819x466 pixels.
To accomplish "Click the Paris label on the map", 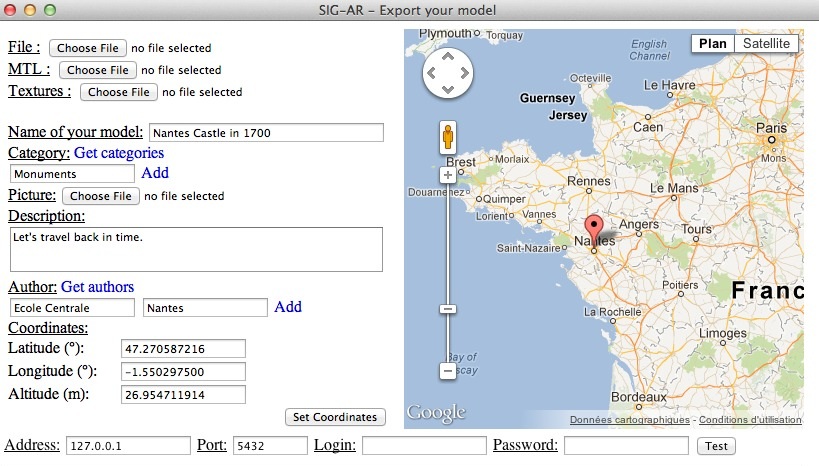I will [x=771, y=127].
